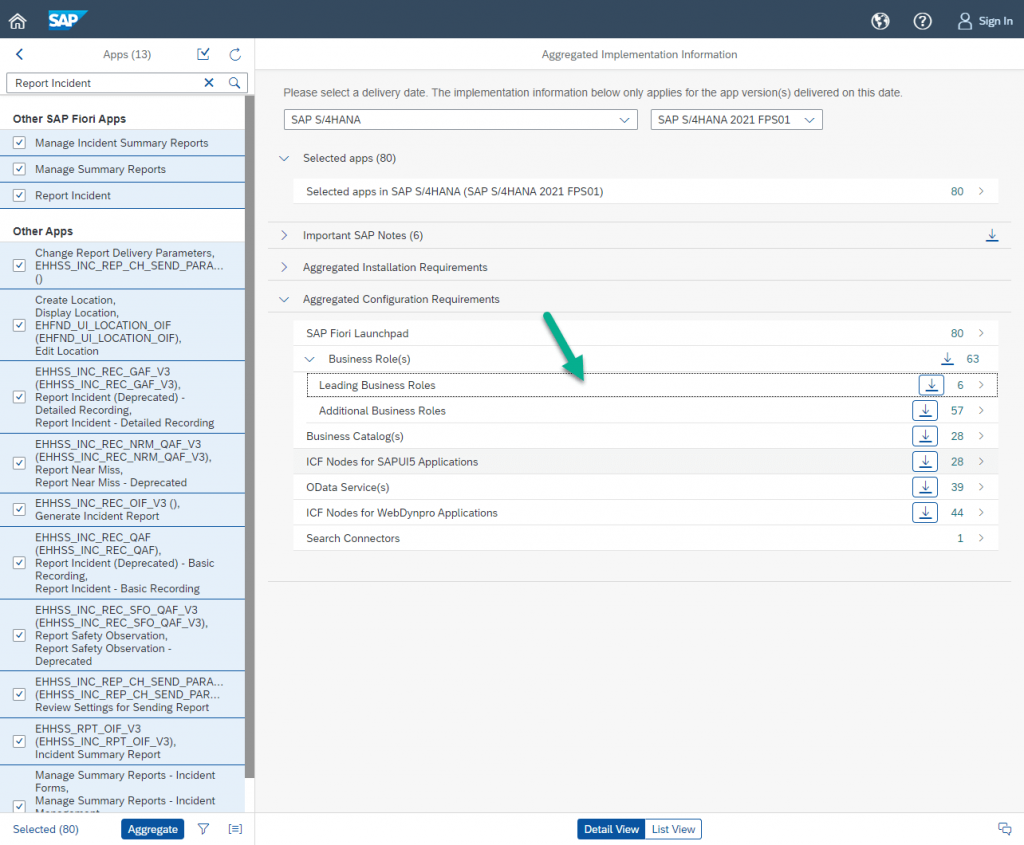Screen dimensions: 1024x845
Task: Open the filter funnel icon
Action: (204, 829)
